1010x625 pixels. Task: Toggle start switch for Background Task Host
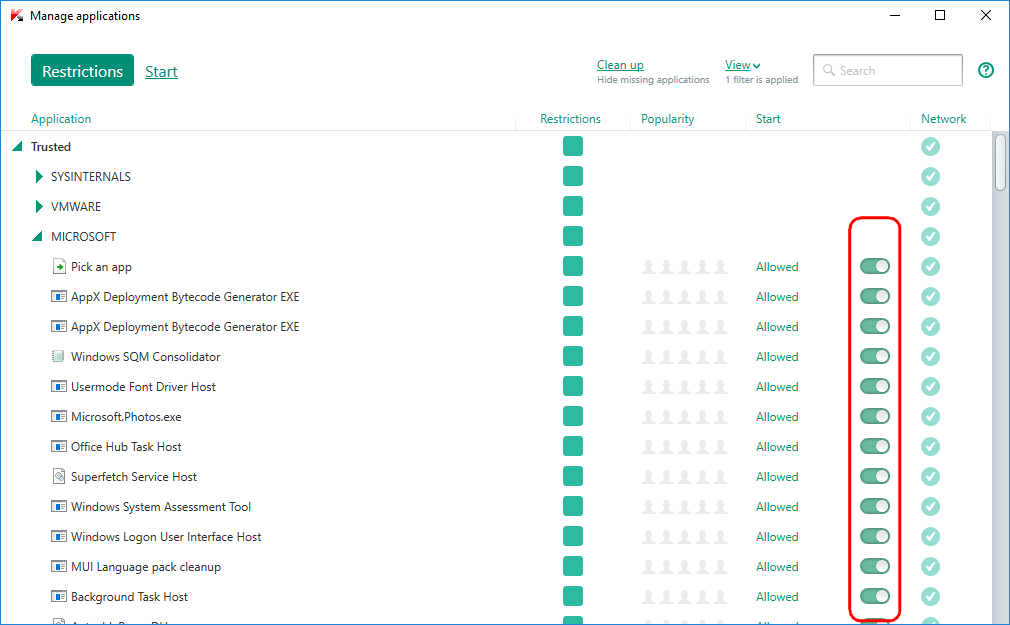pyautogui.click(x=875, y=597)
